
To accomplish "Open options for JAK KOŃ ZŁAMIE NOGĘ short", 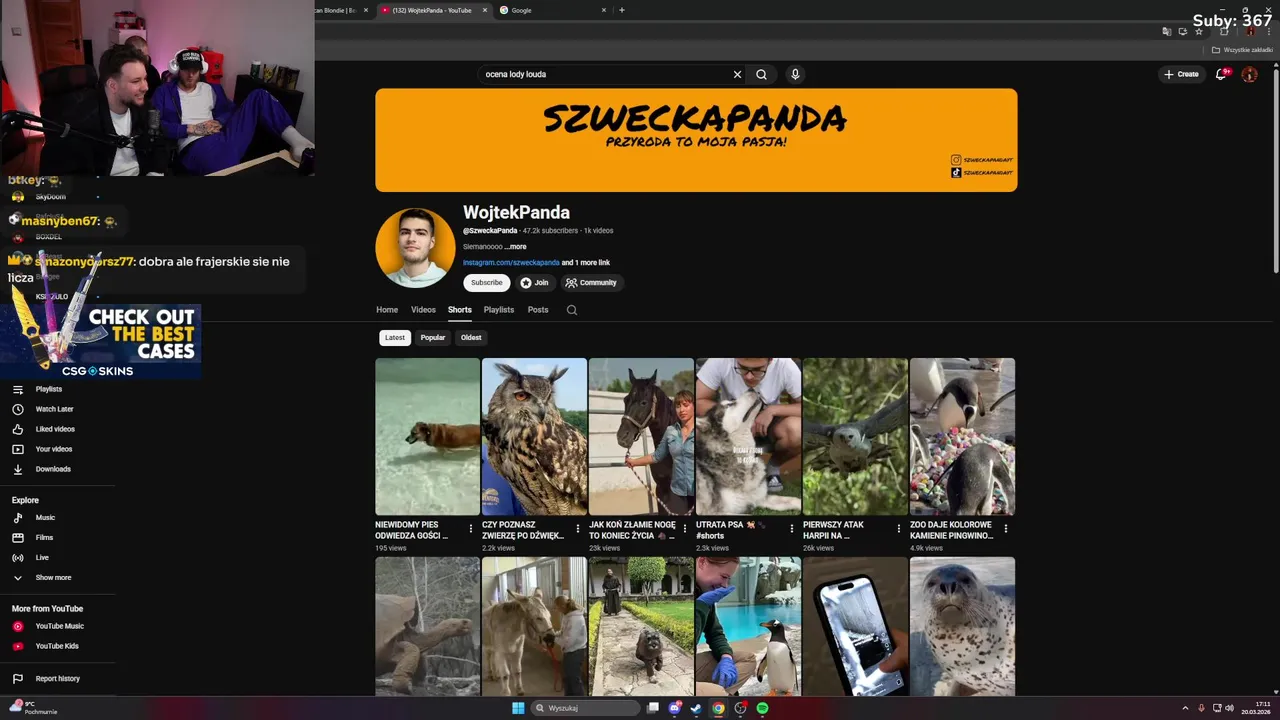I will pos(684,529).
